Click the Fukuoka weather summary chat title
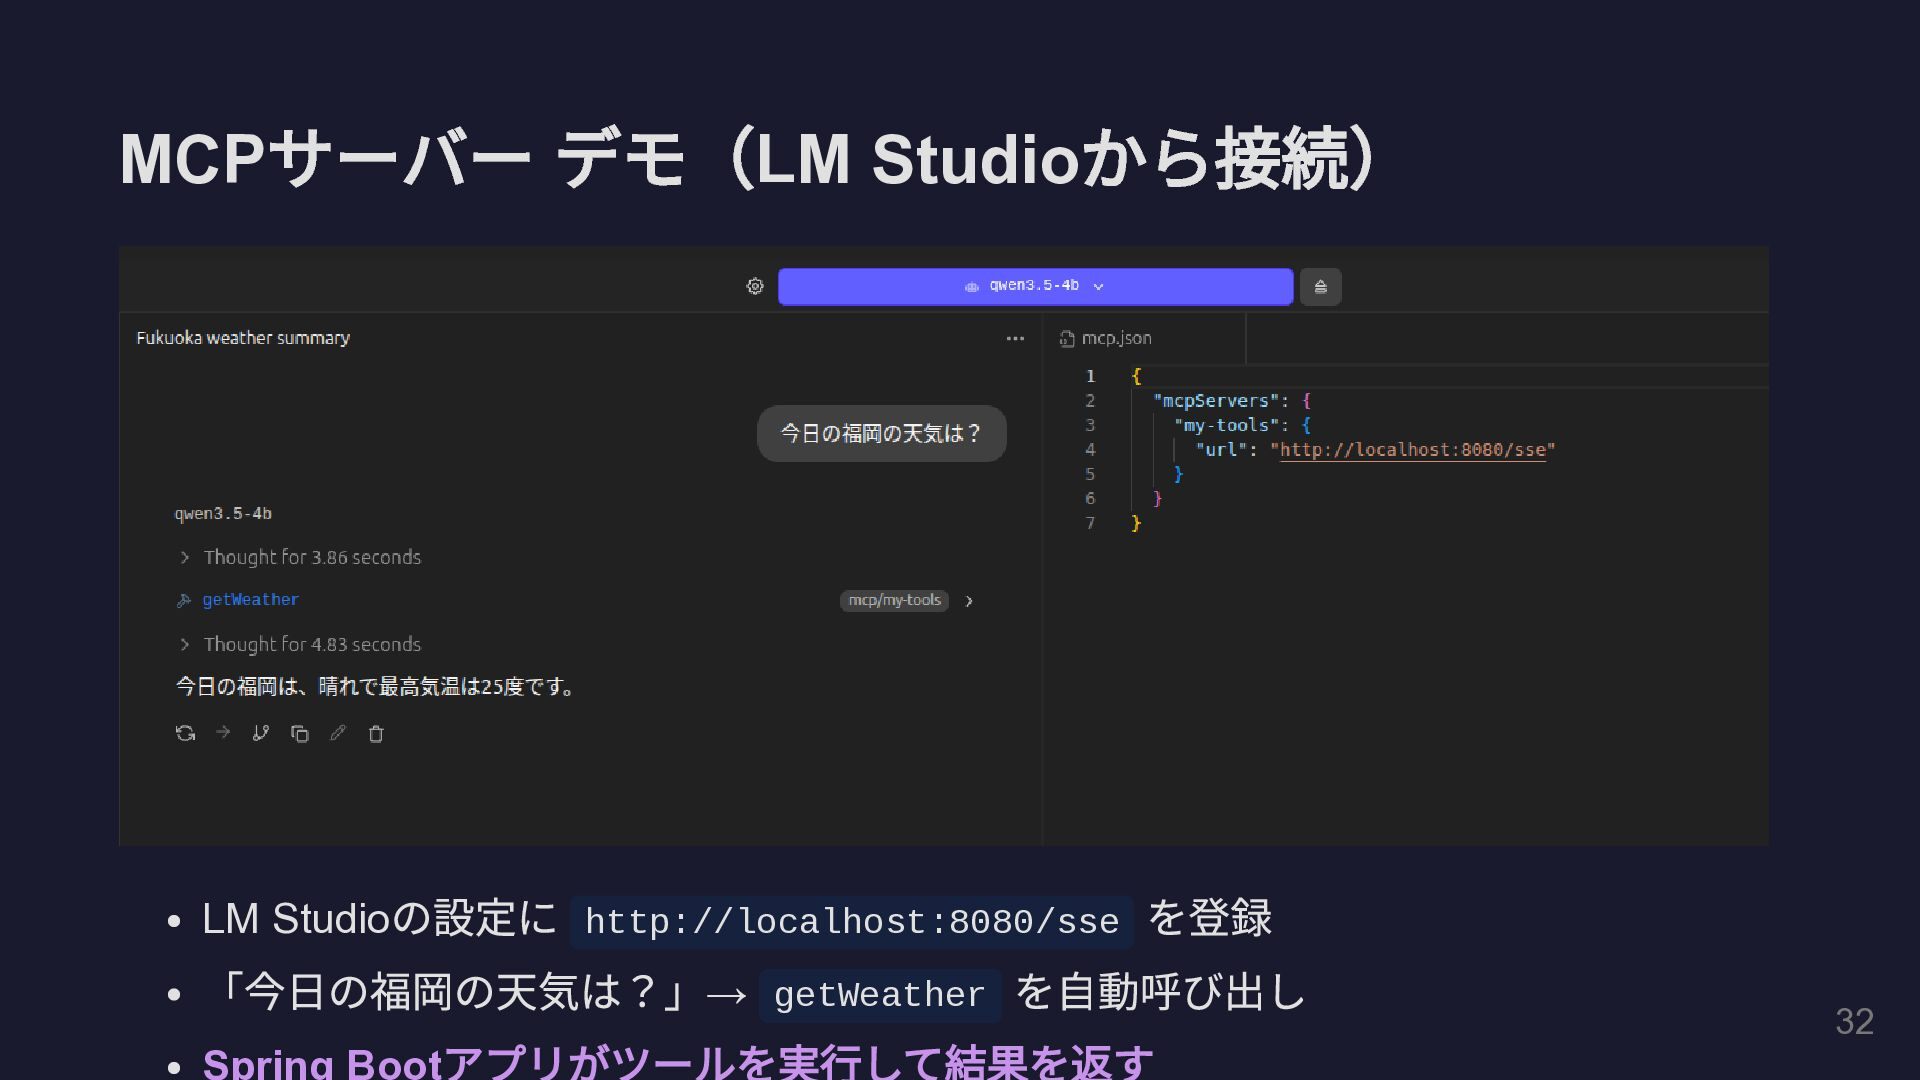 [243, 338]
